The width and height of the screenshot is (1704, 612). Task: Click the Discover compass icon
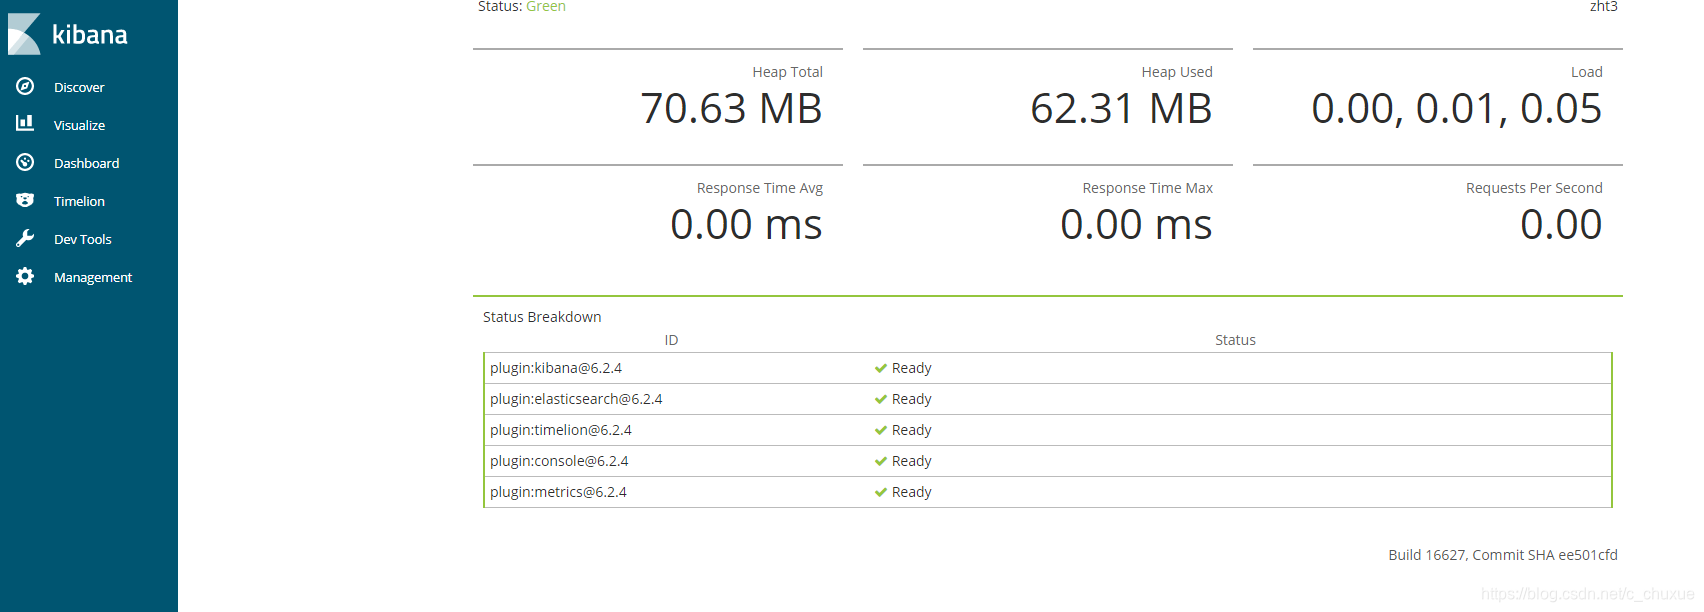tap(25, 86)
